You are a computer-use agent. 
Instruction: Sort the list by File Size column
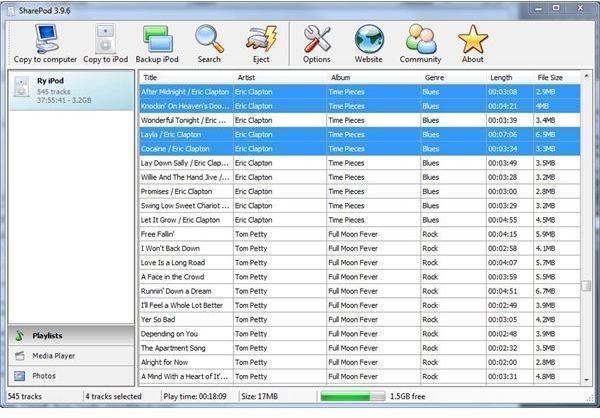click(557, 77)
